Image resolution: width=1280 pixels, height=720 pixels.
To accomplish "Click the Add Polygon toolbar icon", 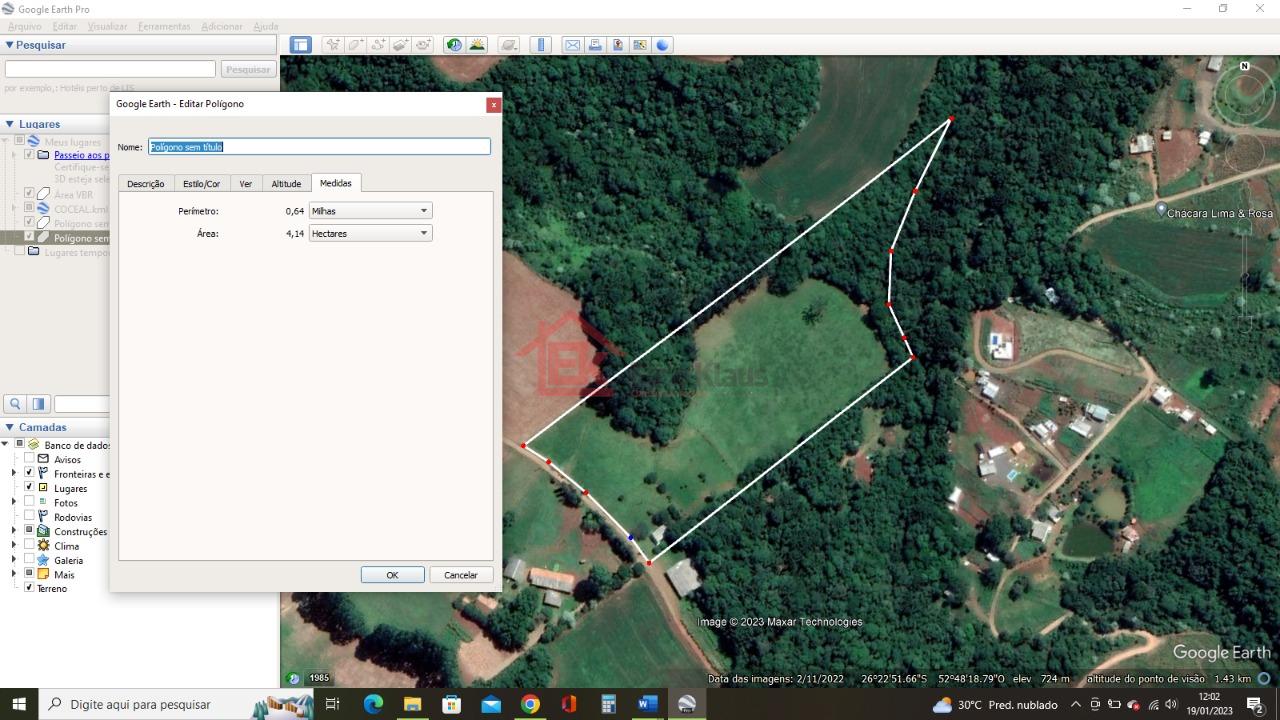I will click(x=355, y=45).
